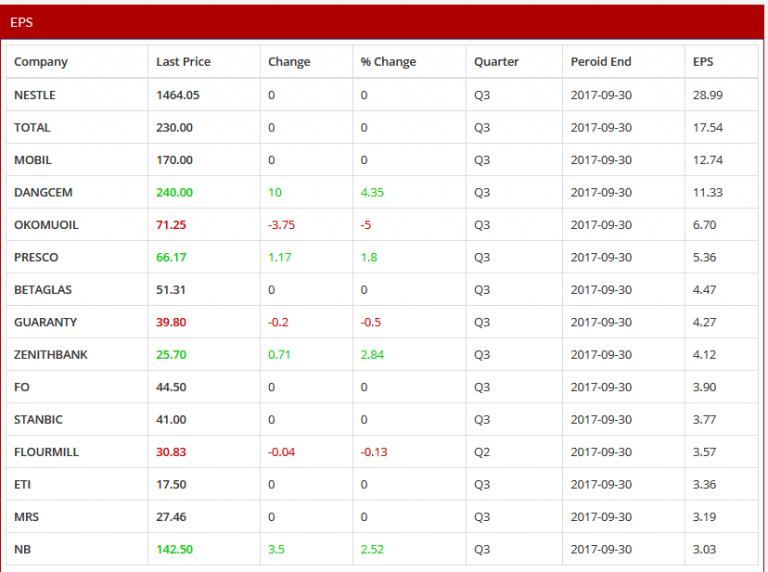Click NESTLE EPS value 28.99
768x572 pixels.
(708, 95)
